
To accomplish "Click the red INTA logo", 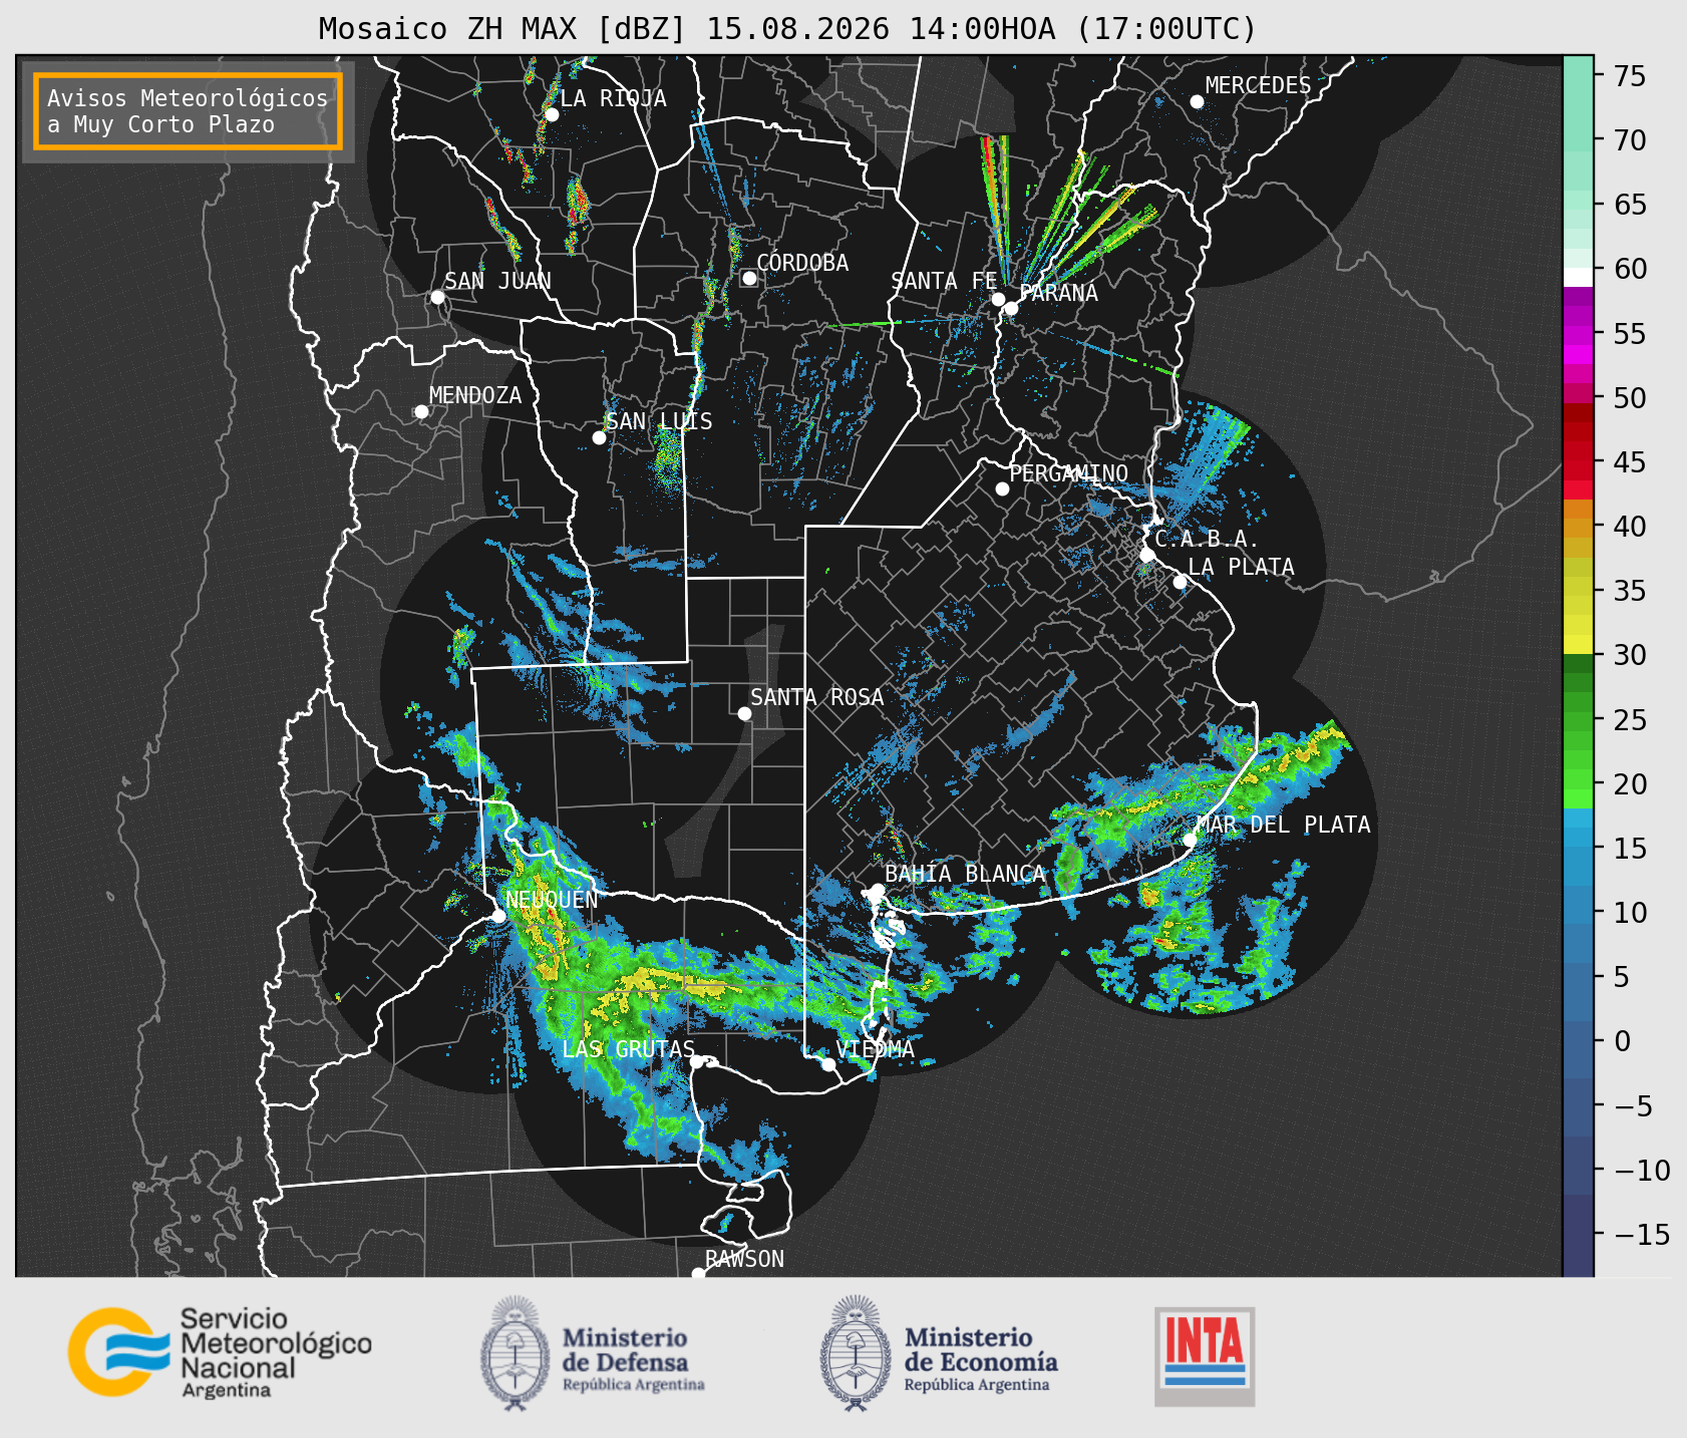I will (x=1204, y=1356).
